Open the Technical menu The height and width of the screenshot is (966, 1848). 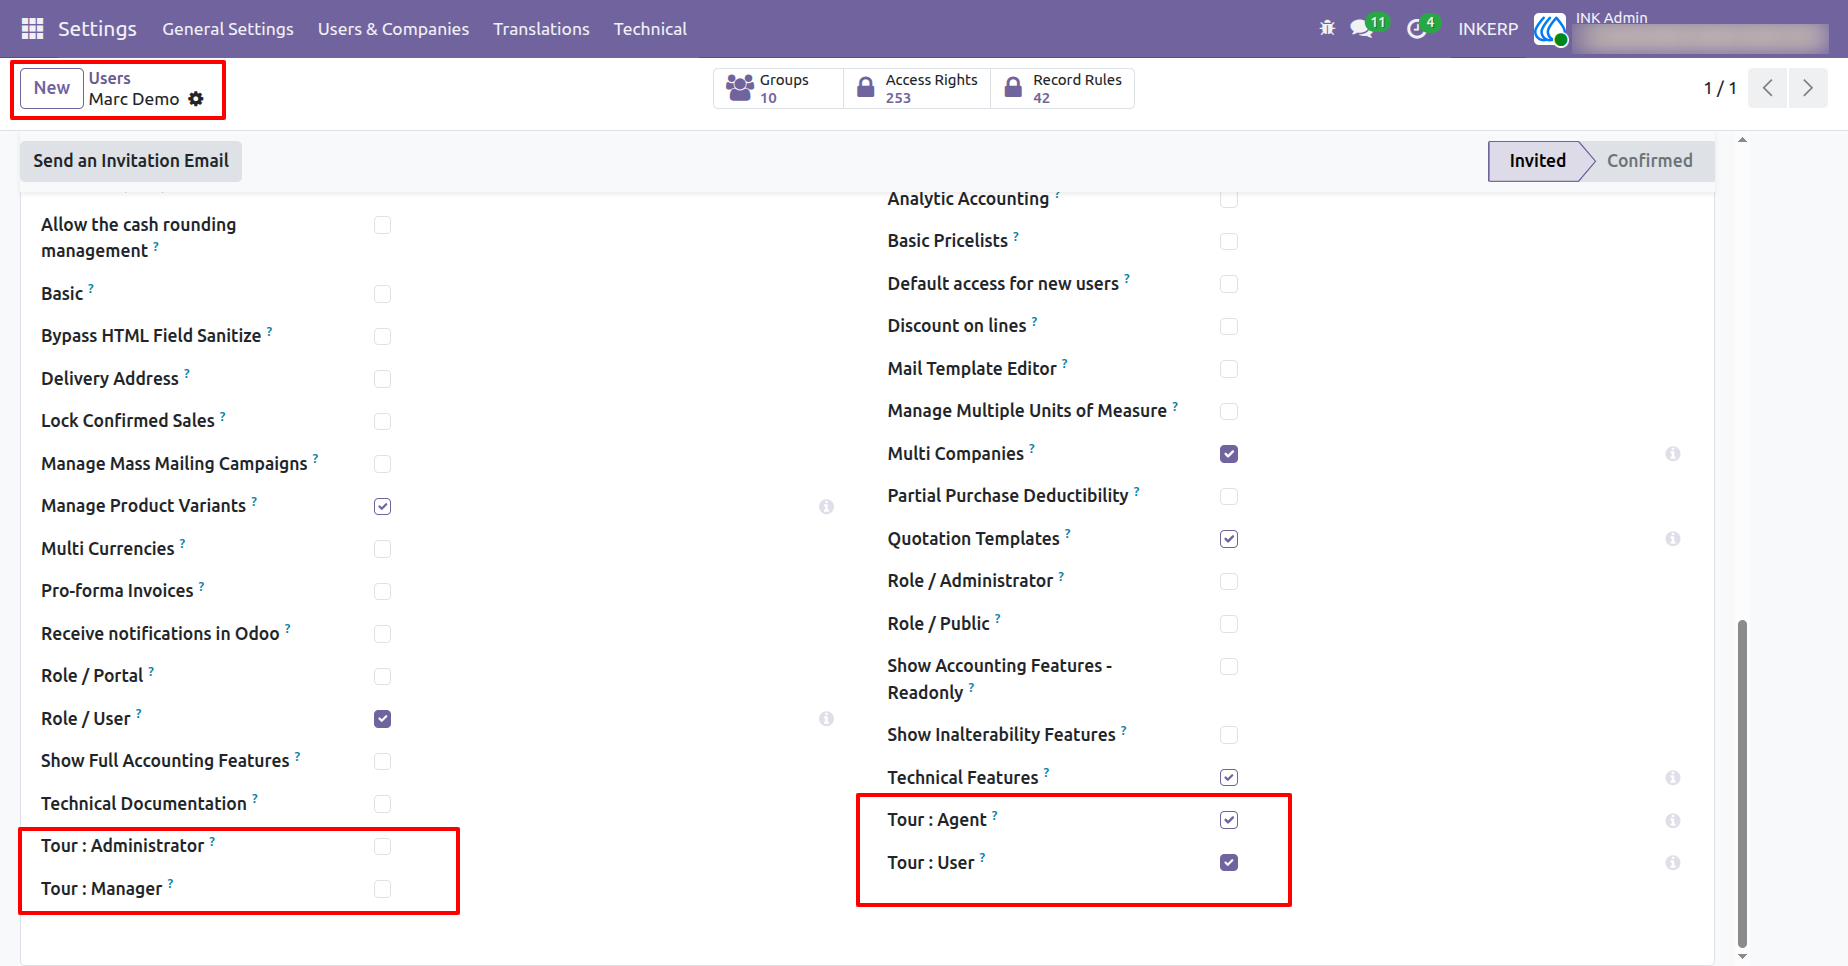pos(650,29)
